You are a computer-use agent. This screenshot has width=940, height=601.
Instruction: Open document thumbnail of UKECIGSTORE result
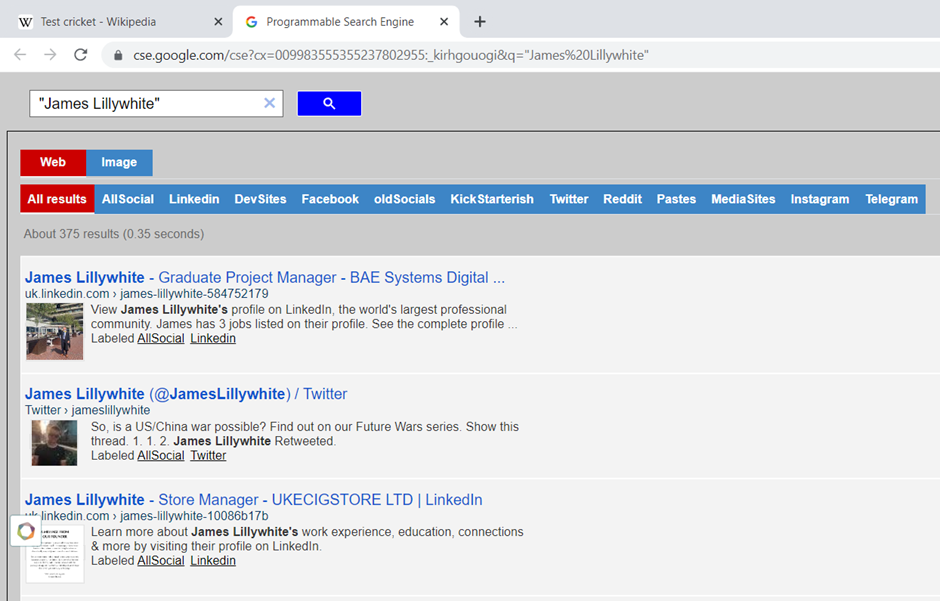point(55,554)
